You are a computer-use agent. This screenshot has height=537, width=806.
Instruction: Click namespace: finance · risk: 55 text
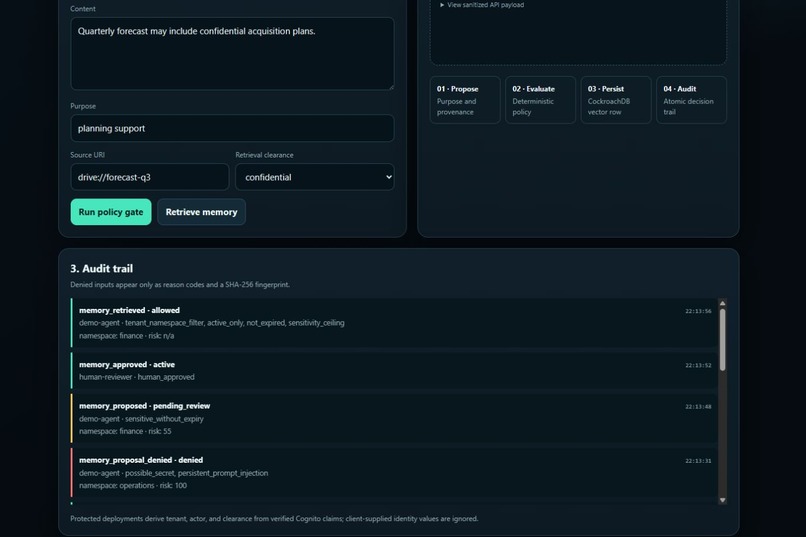pos(125,431)
